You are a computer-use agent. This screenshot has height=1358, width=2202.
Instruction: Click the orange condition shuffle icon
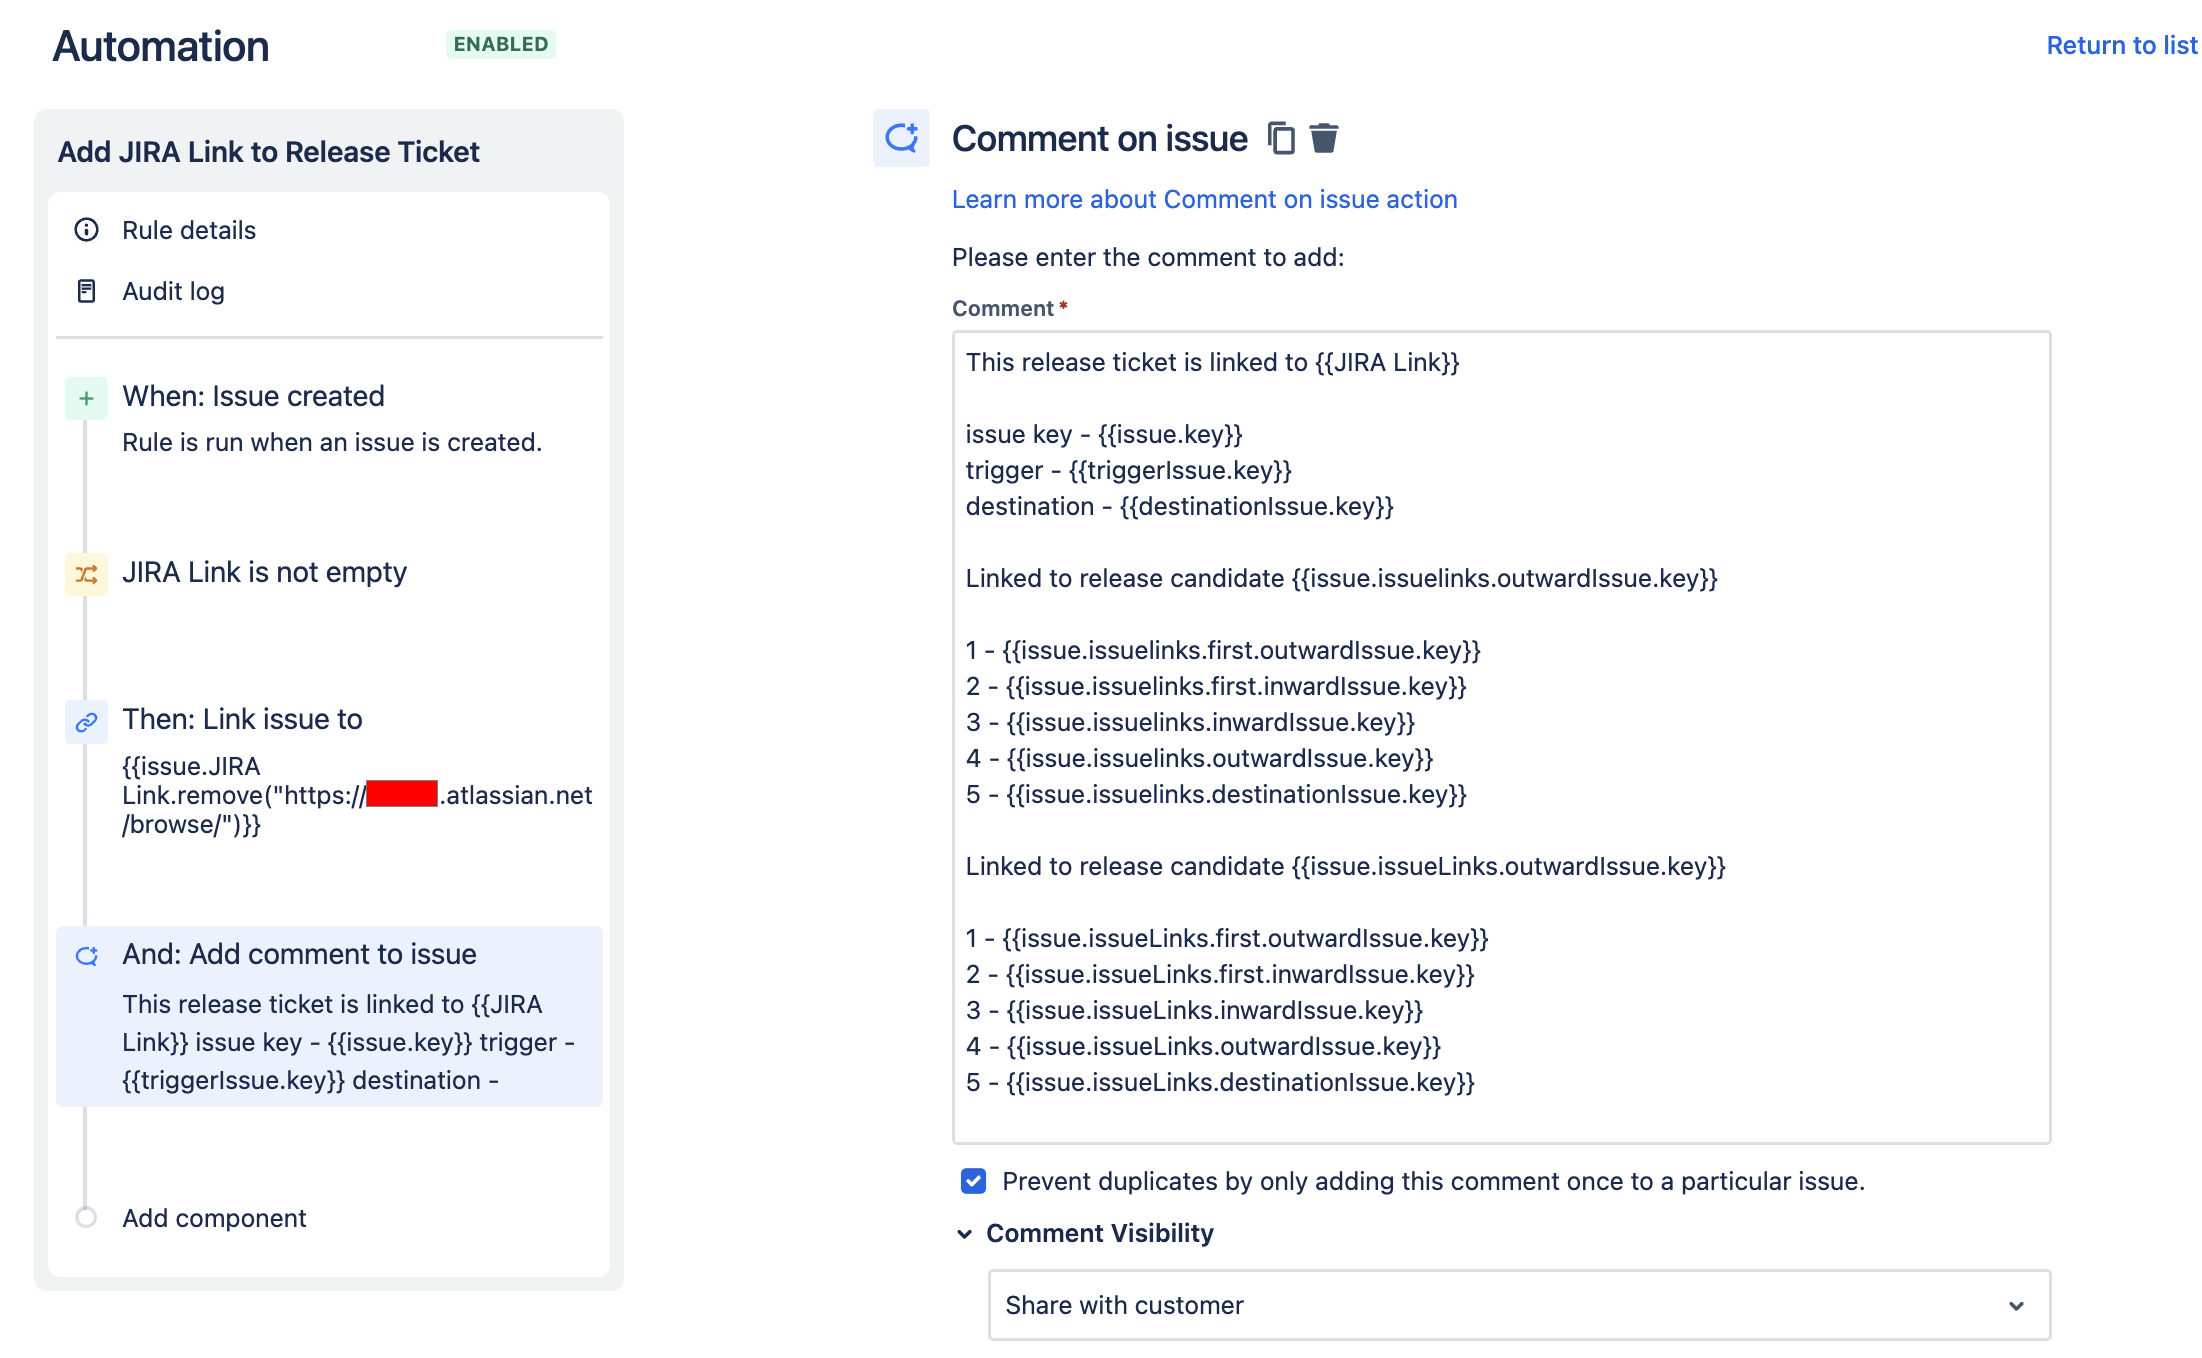tap(87, 574)
